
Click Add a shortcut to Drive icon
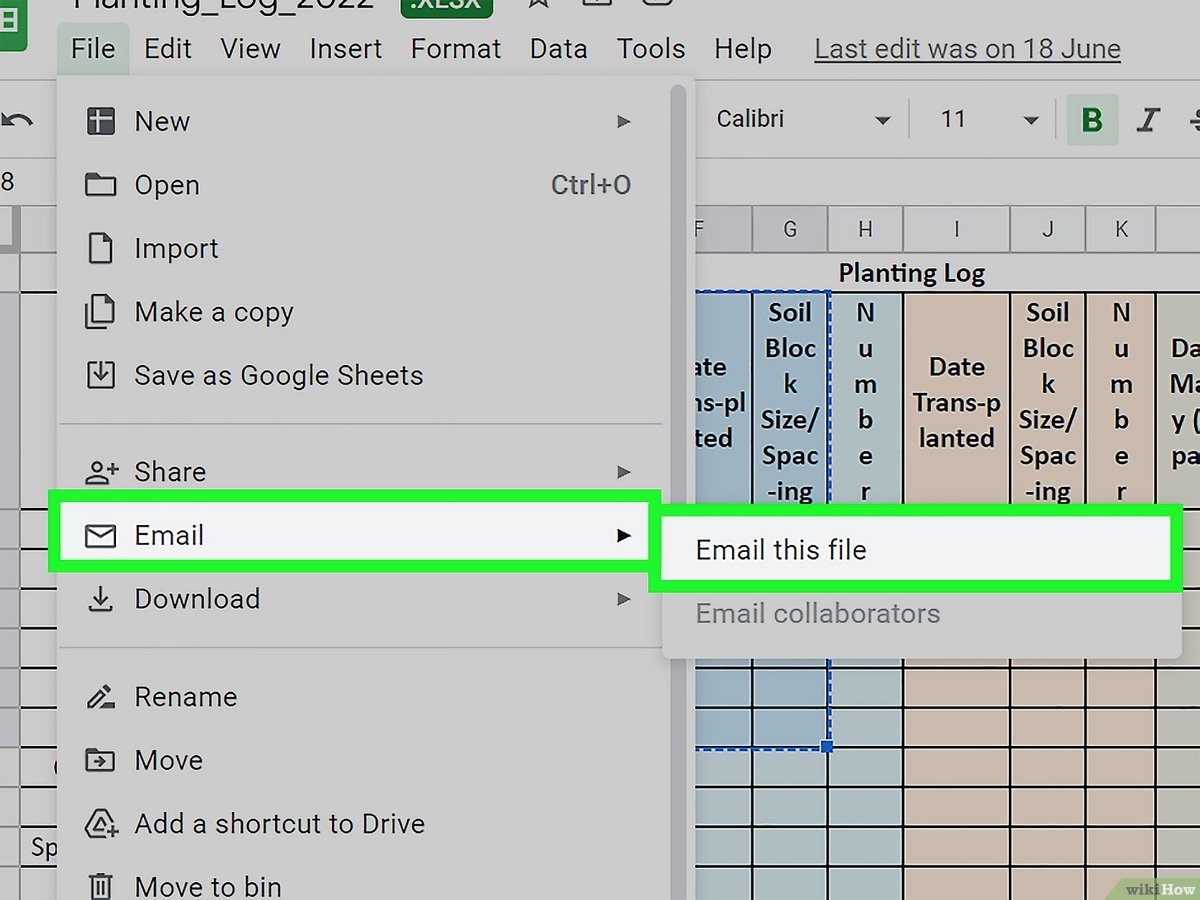100,824
